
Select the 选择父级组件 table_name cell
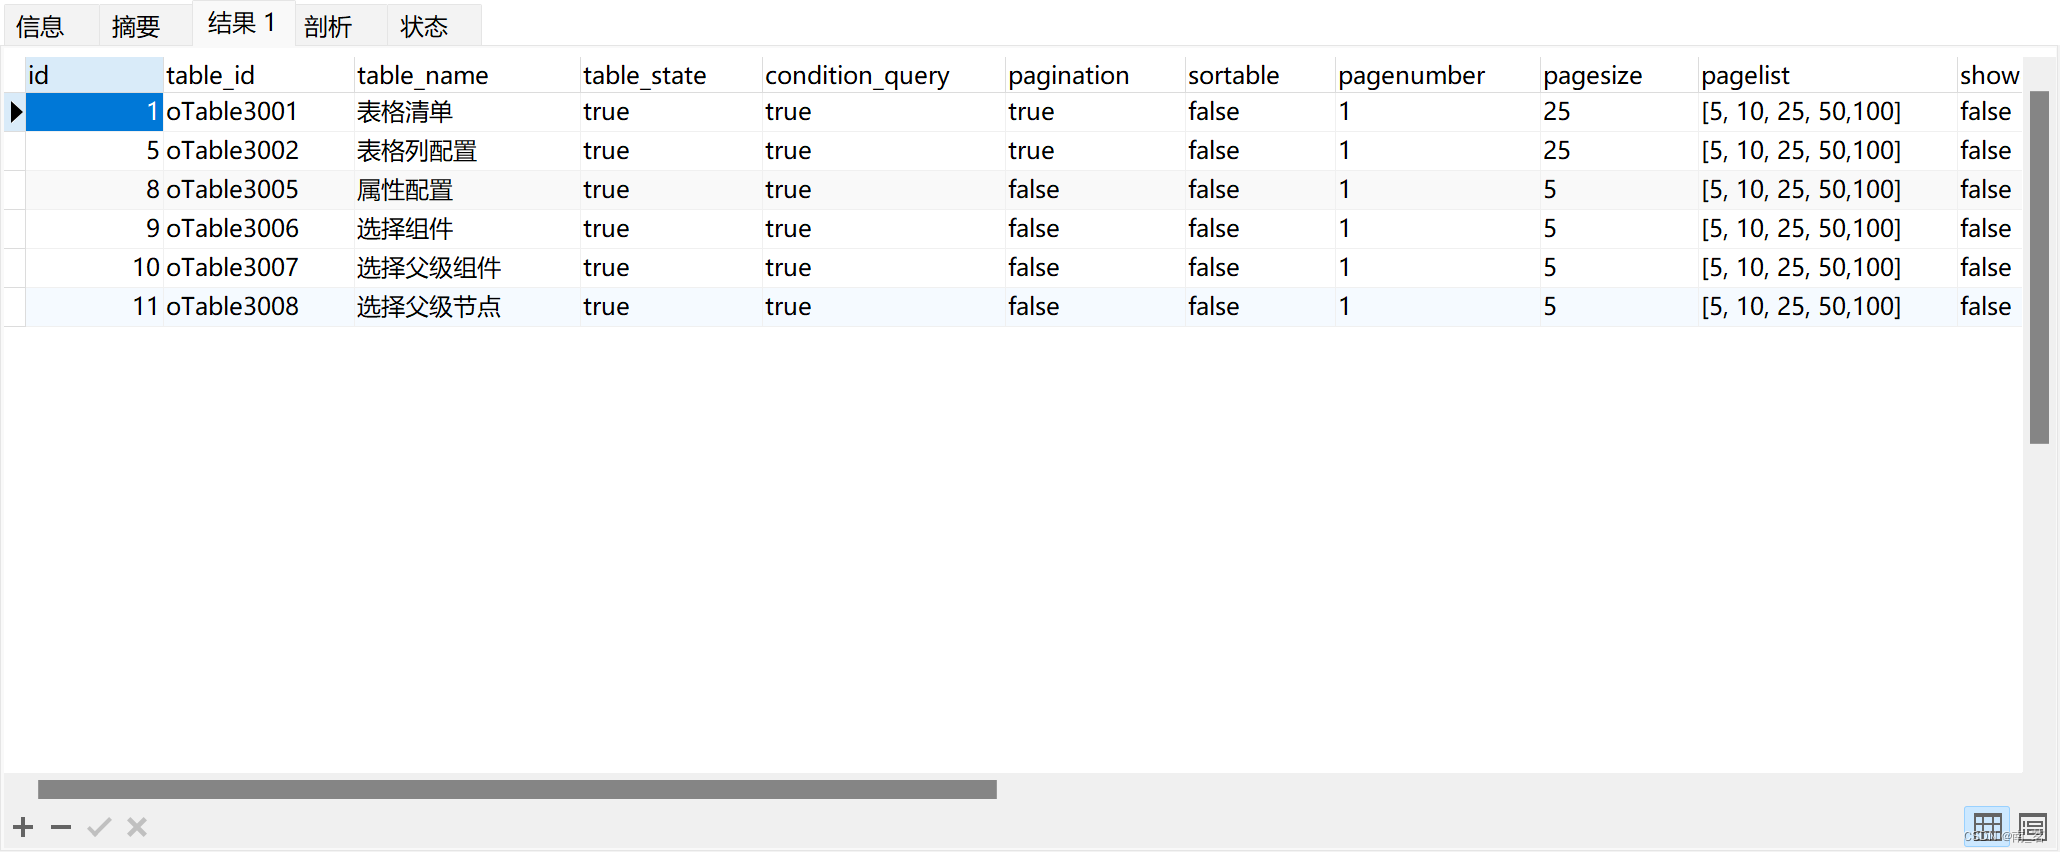tap(467, 268)
